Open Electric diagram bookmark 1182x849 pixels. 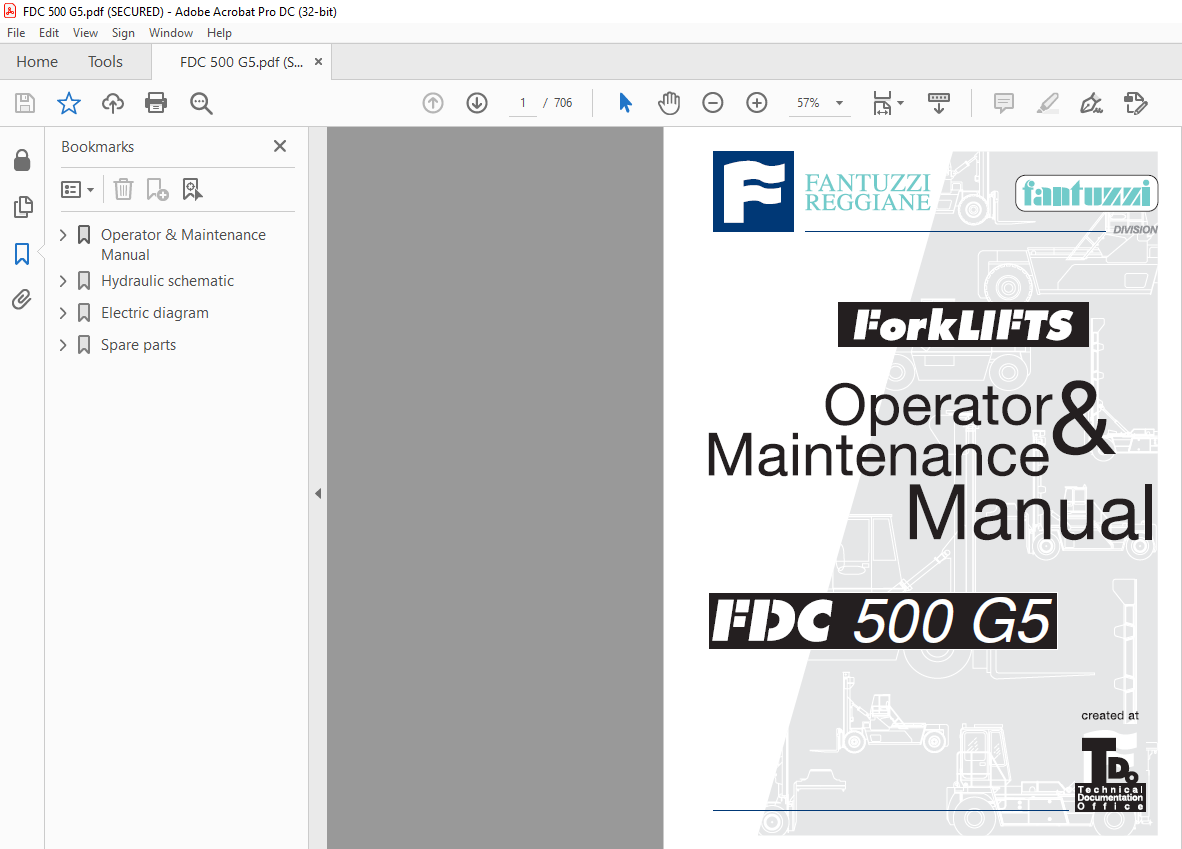[x=155, y=313]
